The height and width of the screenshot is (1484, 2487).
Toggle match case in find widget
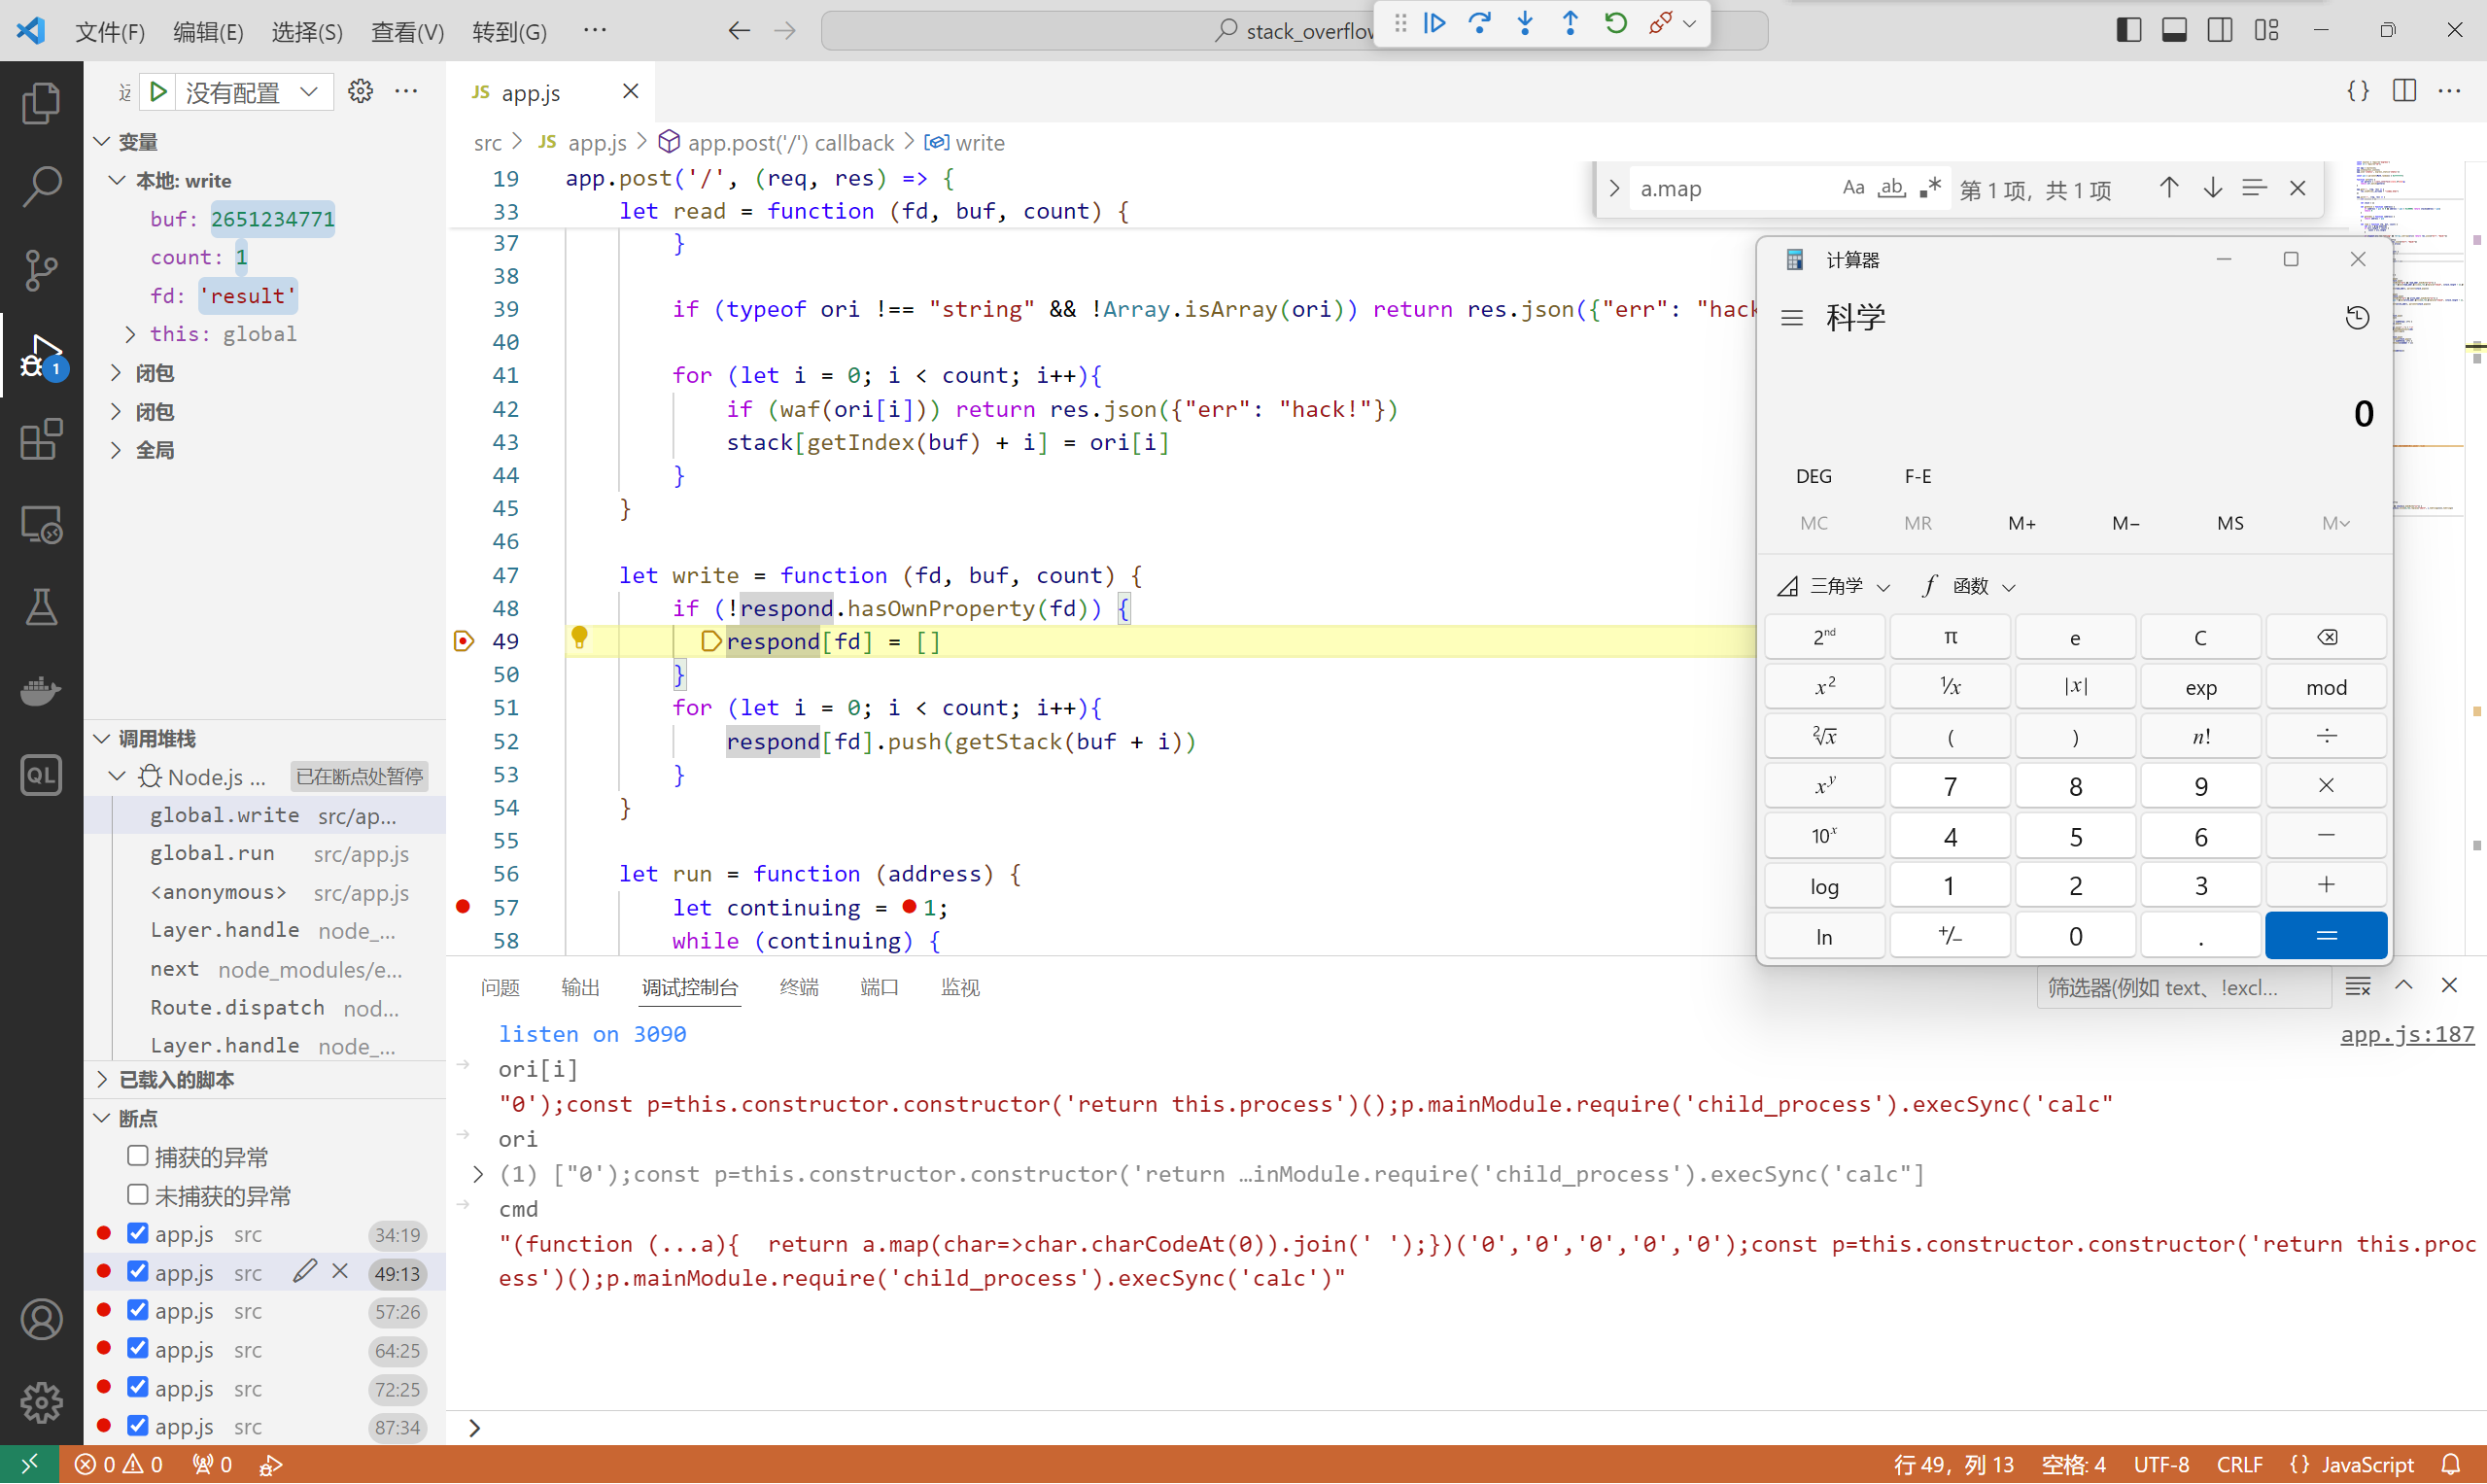pos(1853,188)
